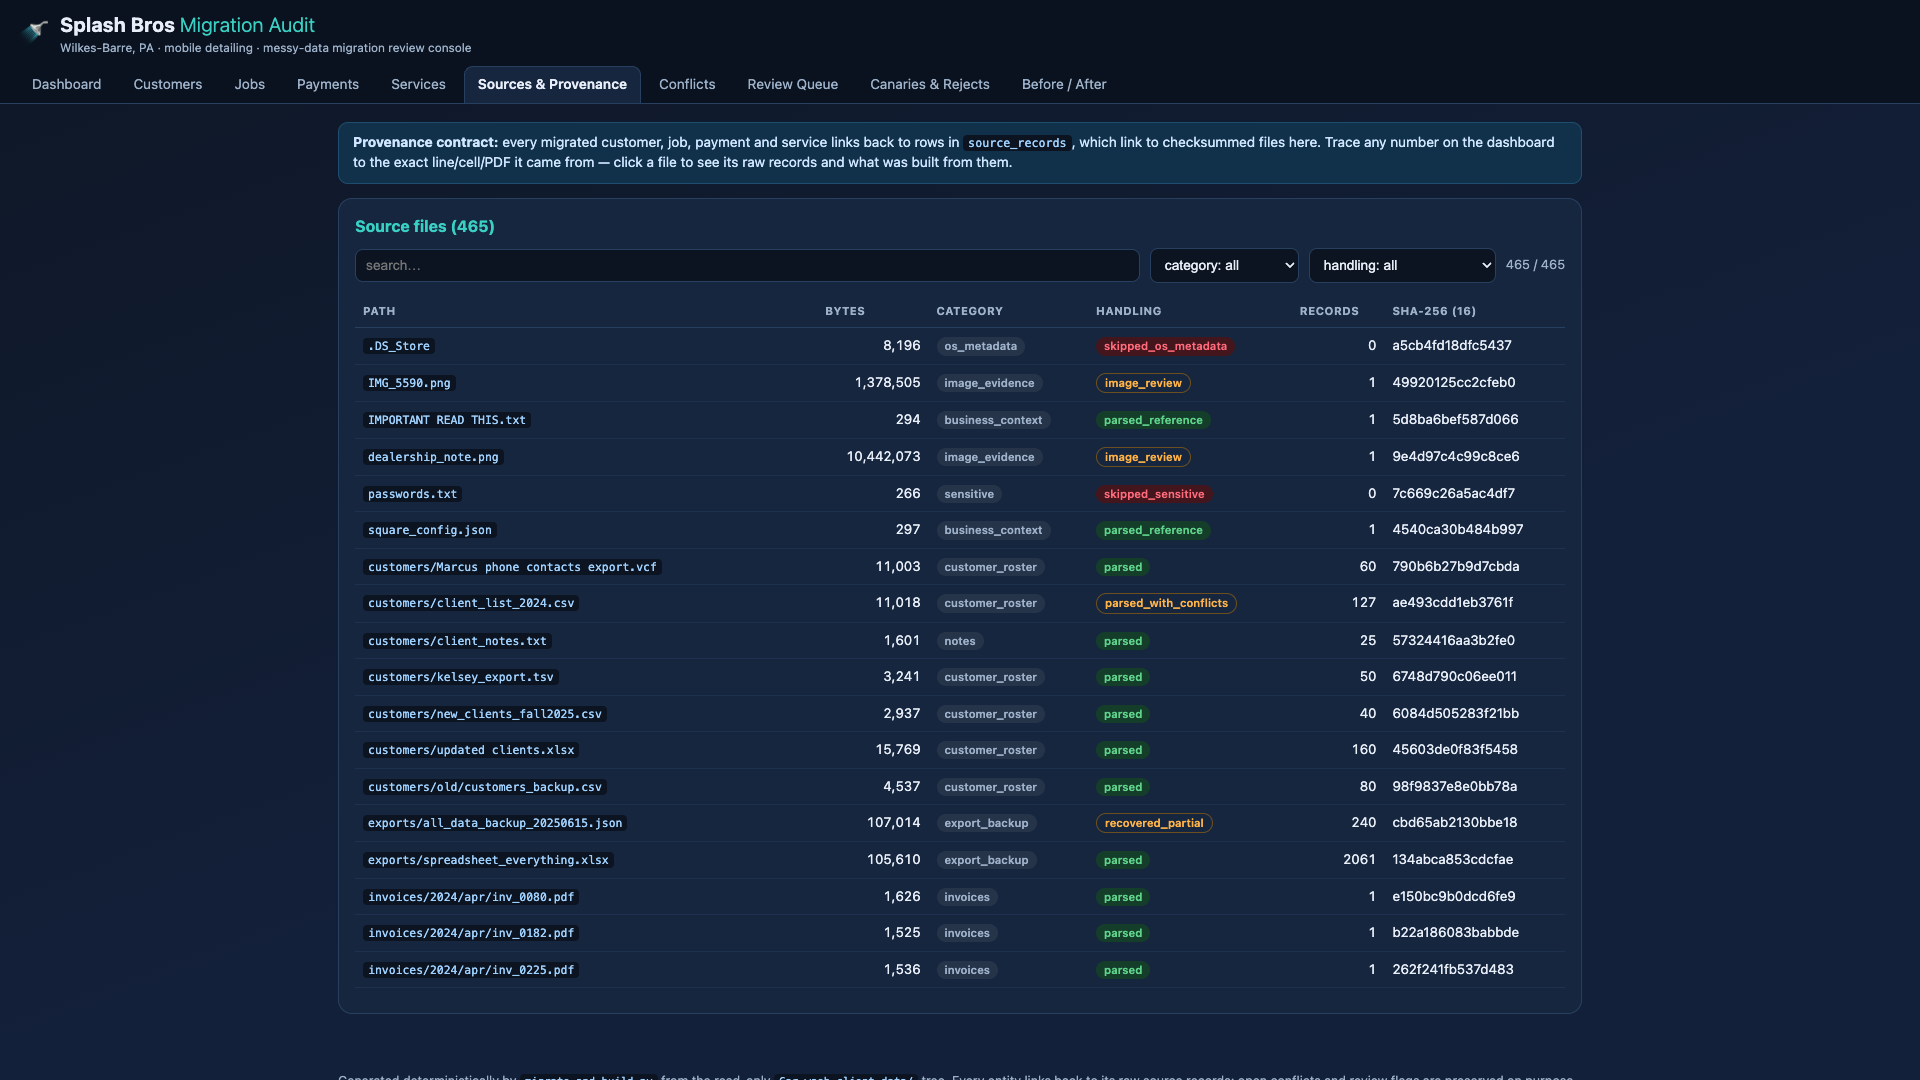The width and height of the screenshot is (1920, 1080).
Task: Open Canaries & Rejects tab
Action: point(929,84)
